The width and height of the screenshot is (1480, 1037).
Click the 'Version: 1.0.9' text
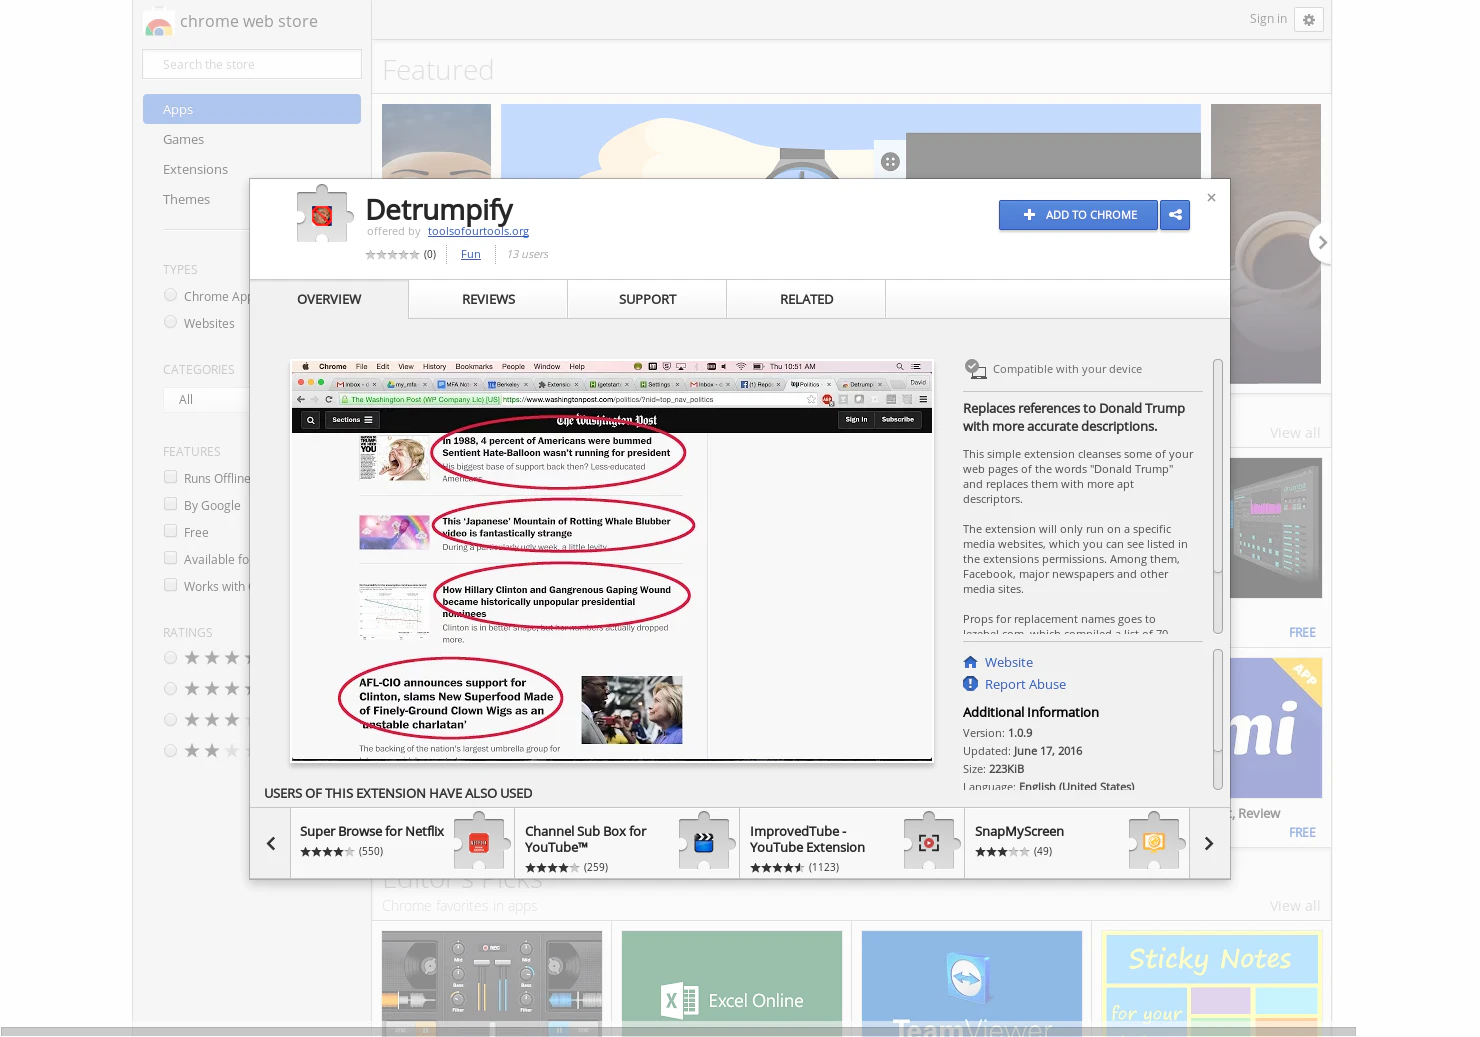(x=997, y=733)
